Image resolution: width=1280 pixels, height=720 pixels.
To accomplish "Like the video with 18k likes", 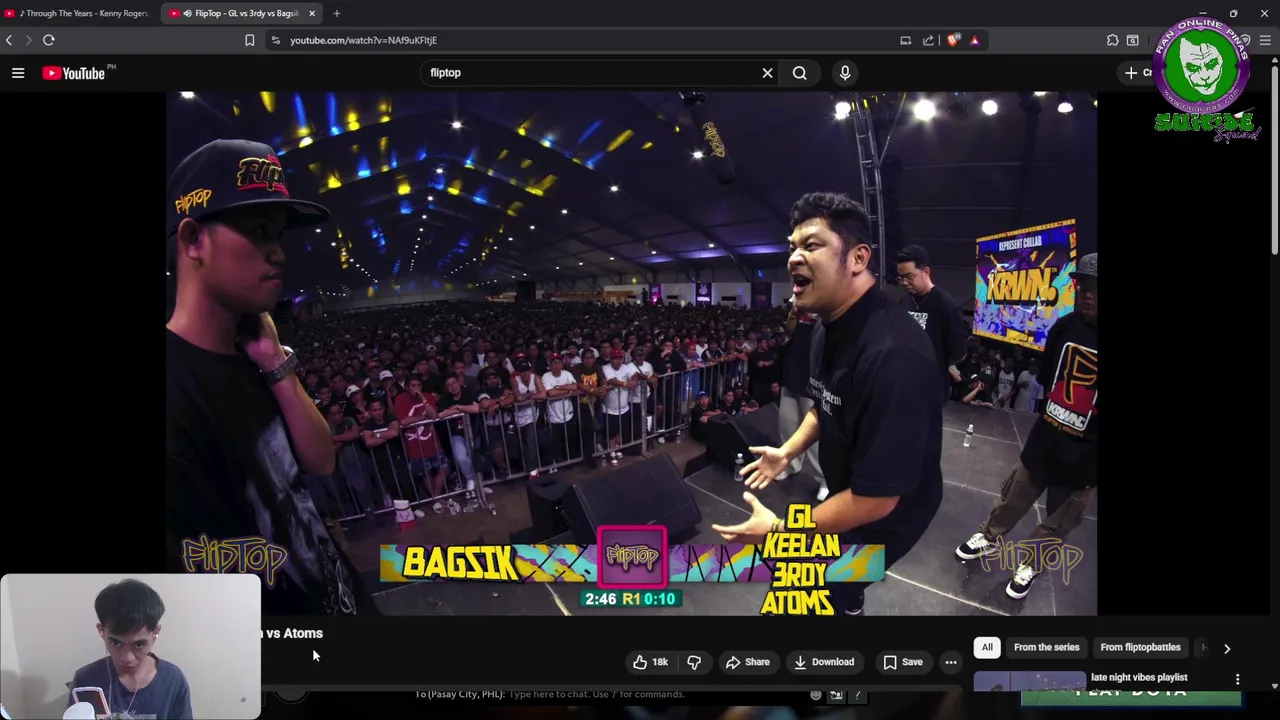I will click(x=650, y=662).
